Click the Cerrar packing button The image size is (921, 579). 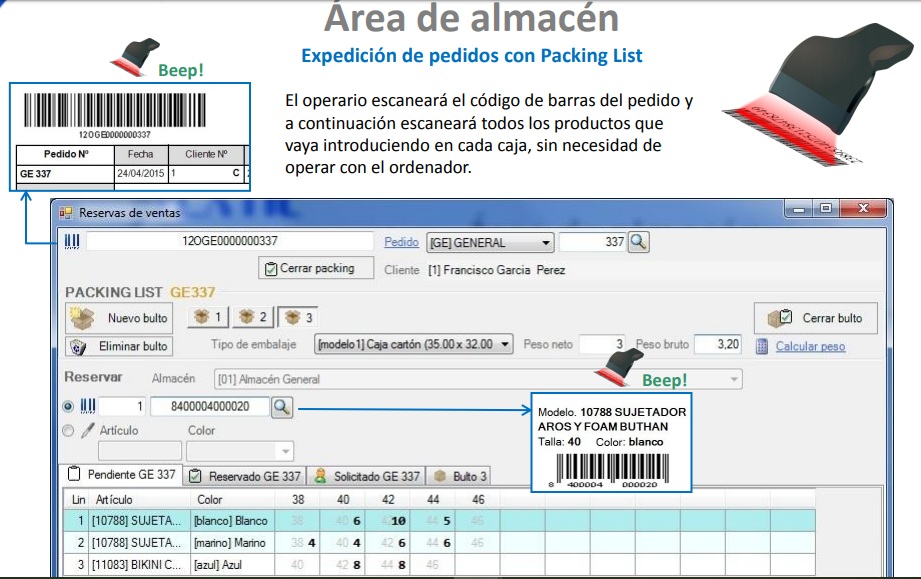tap(315, 267)
